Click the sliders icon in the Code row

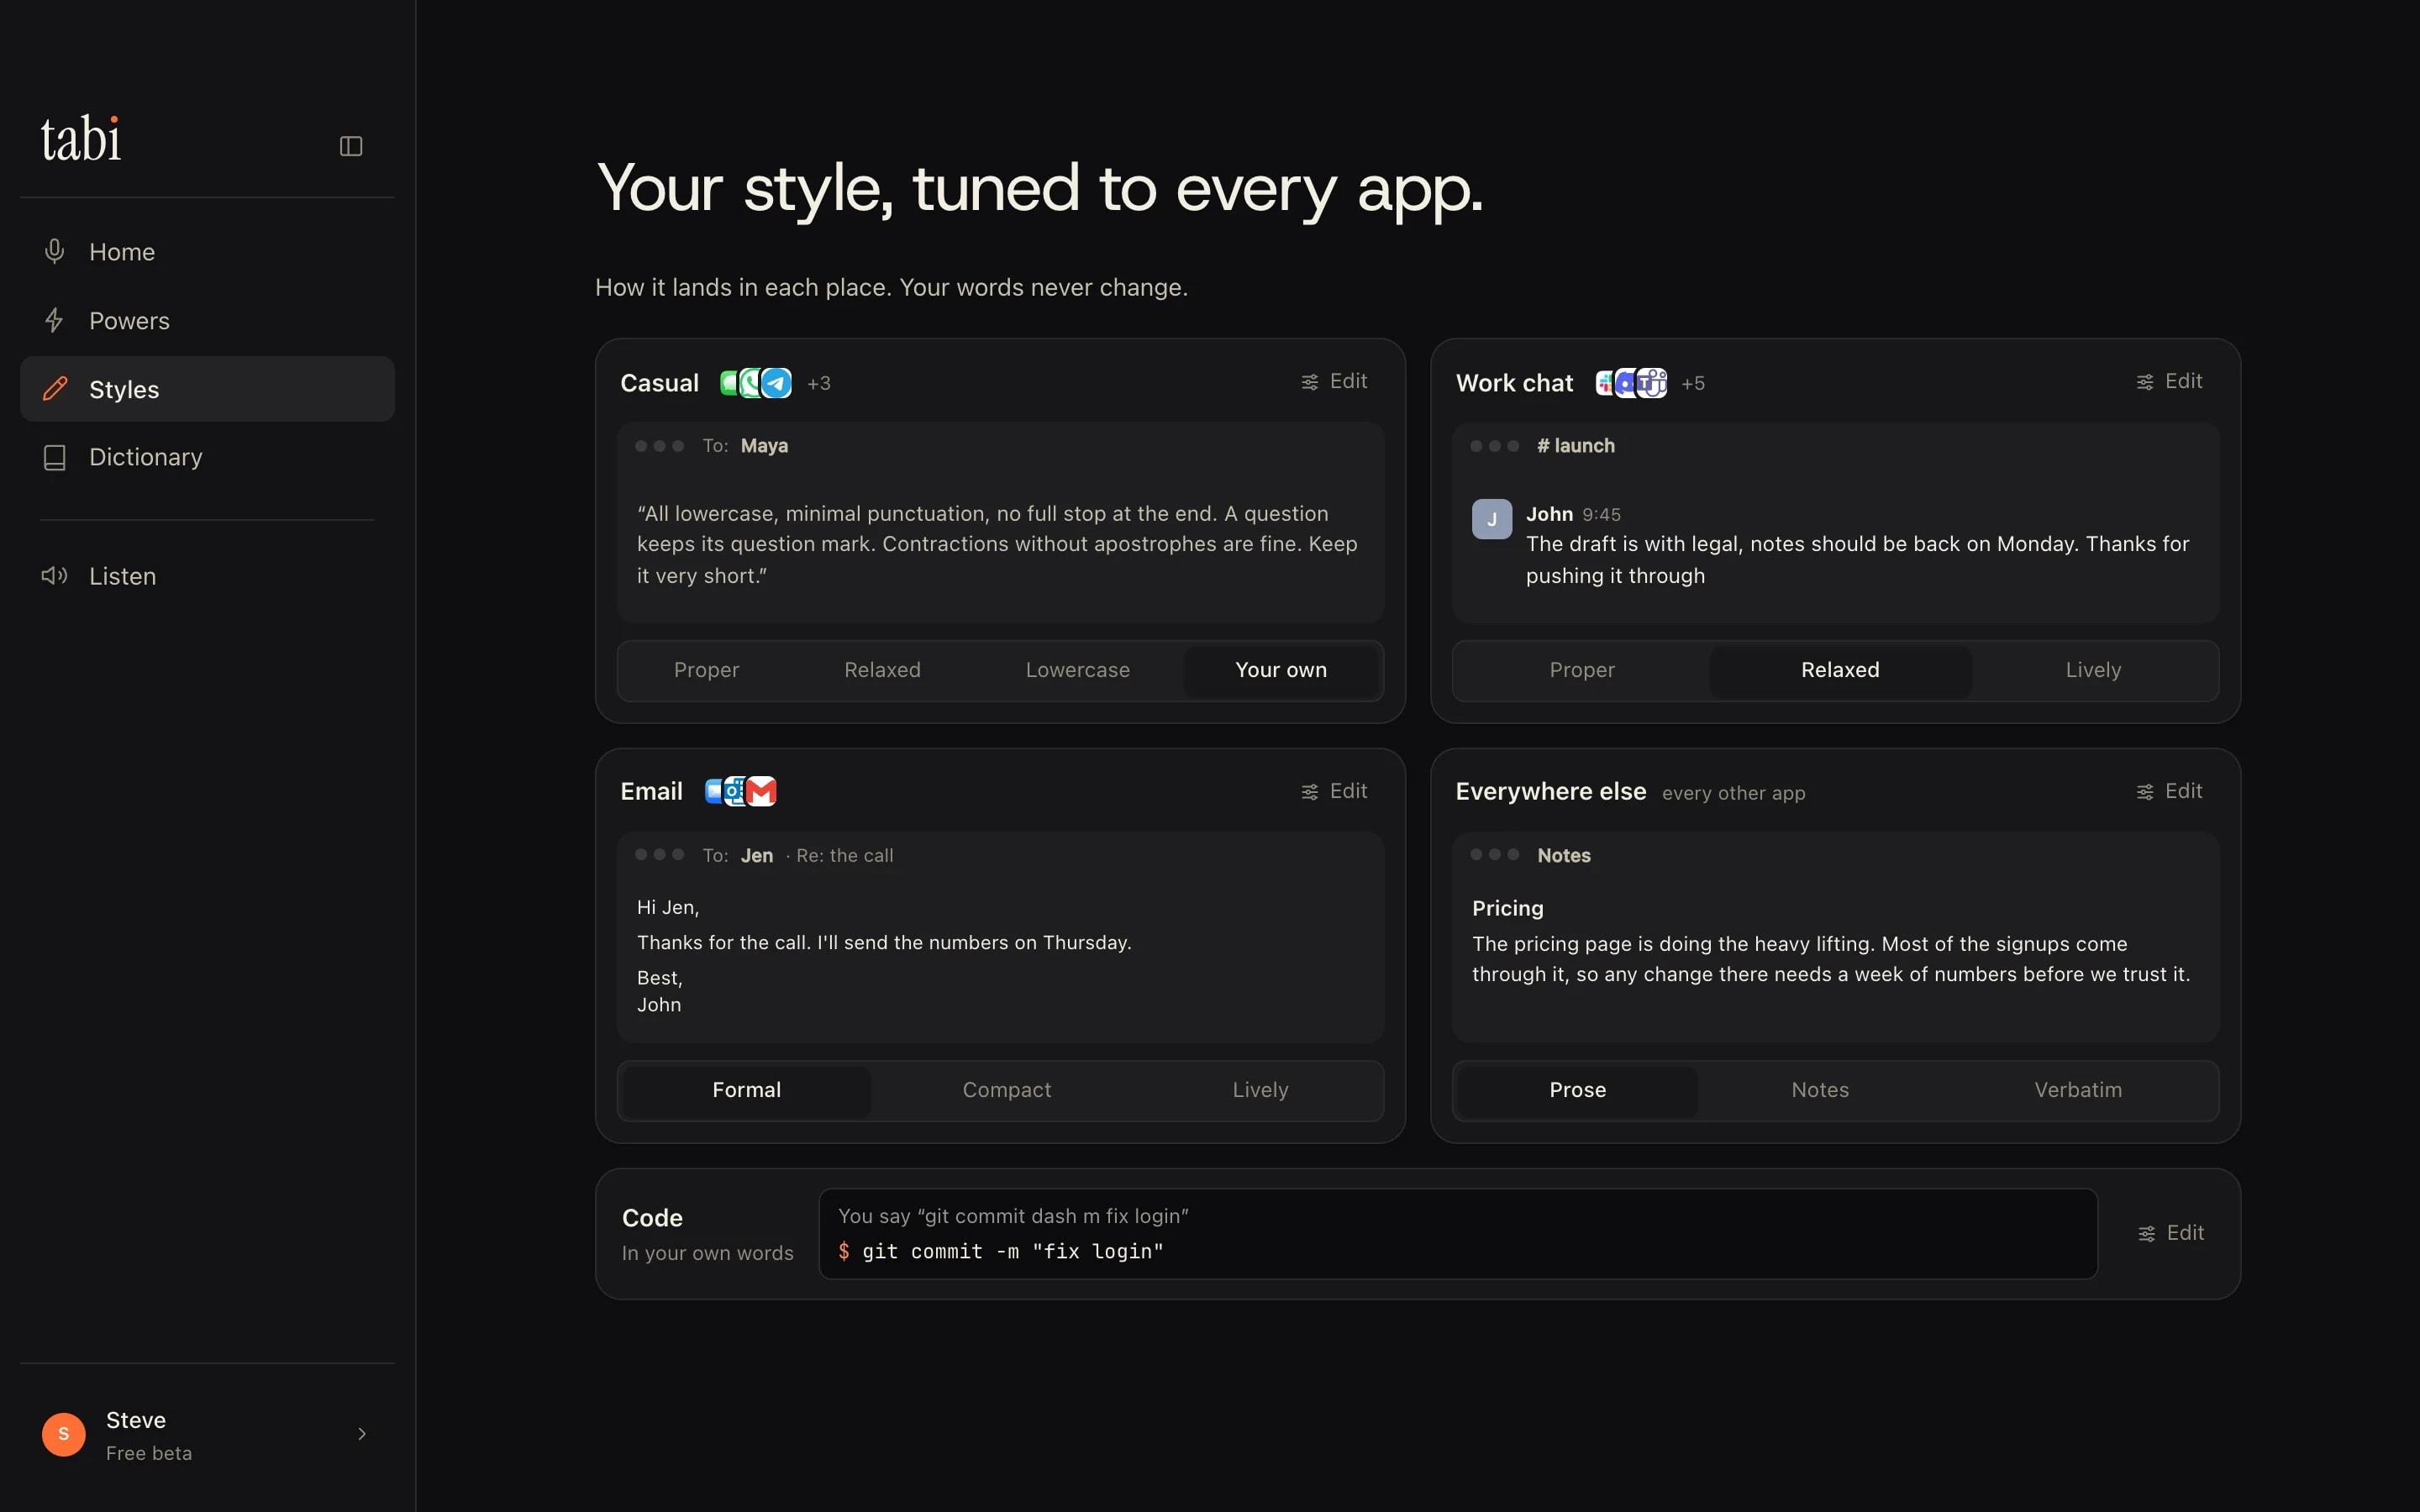tap(2146, 1234)
